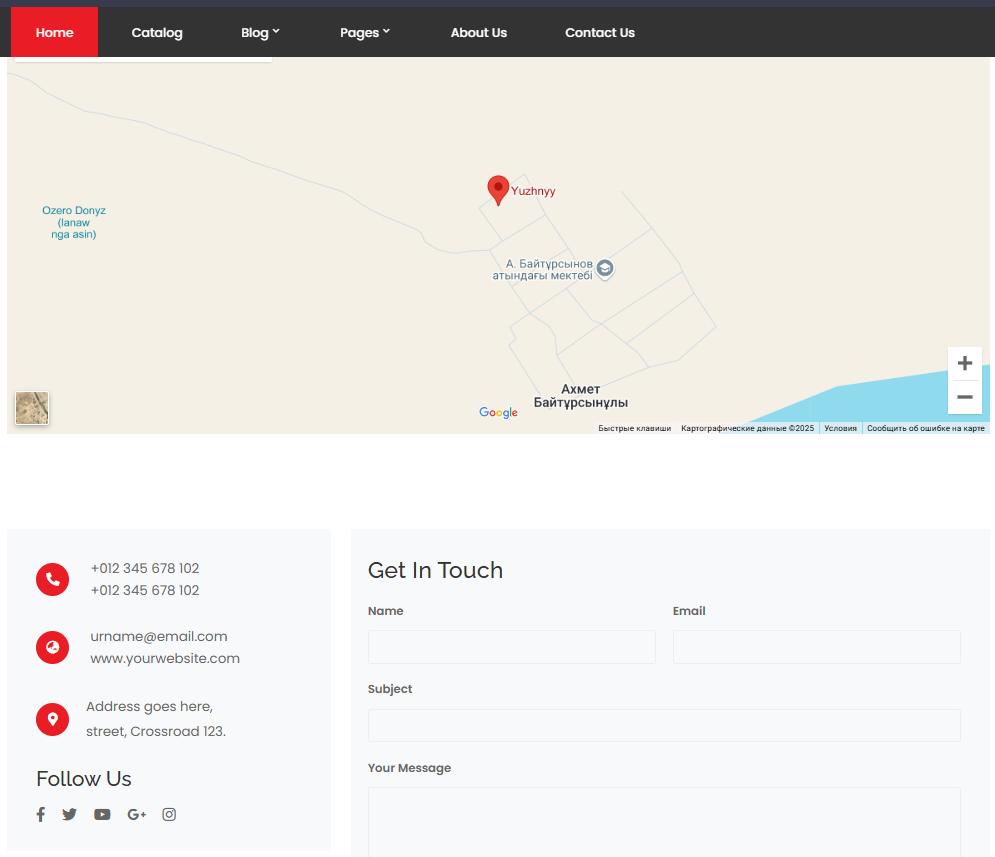Focus the Email input field

click(816, 647)
